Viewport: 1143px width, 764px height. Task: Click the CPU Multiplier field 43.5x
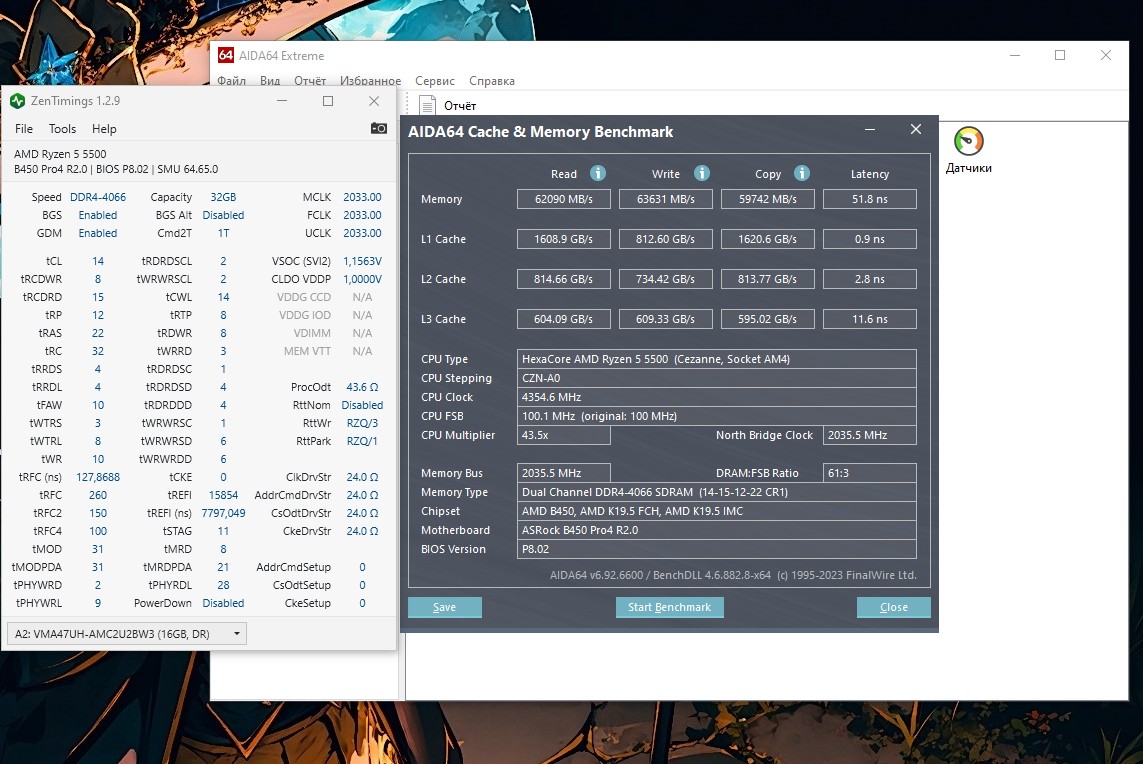563,435
